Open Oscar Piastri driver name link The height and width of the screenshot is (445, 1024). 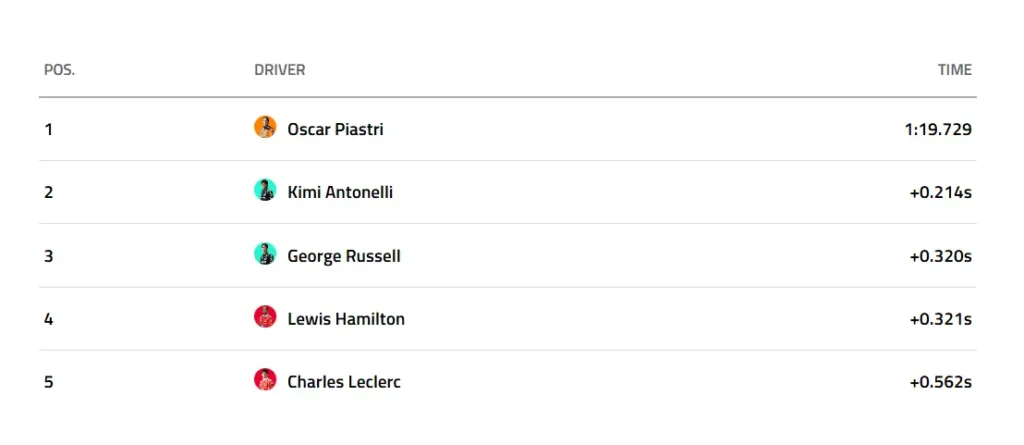pyautogui.click(x=335, y=129)
